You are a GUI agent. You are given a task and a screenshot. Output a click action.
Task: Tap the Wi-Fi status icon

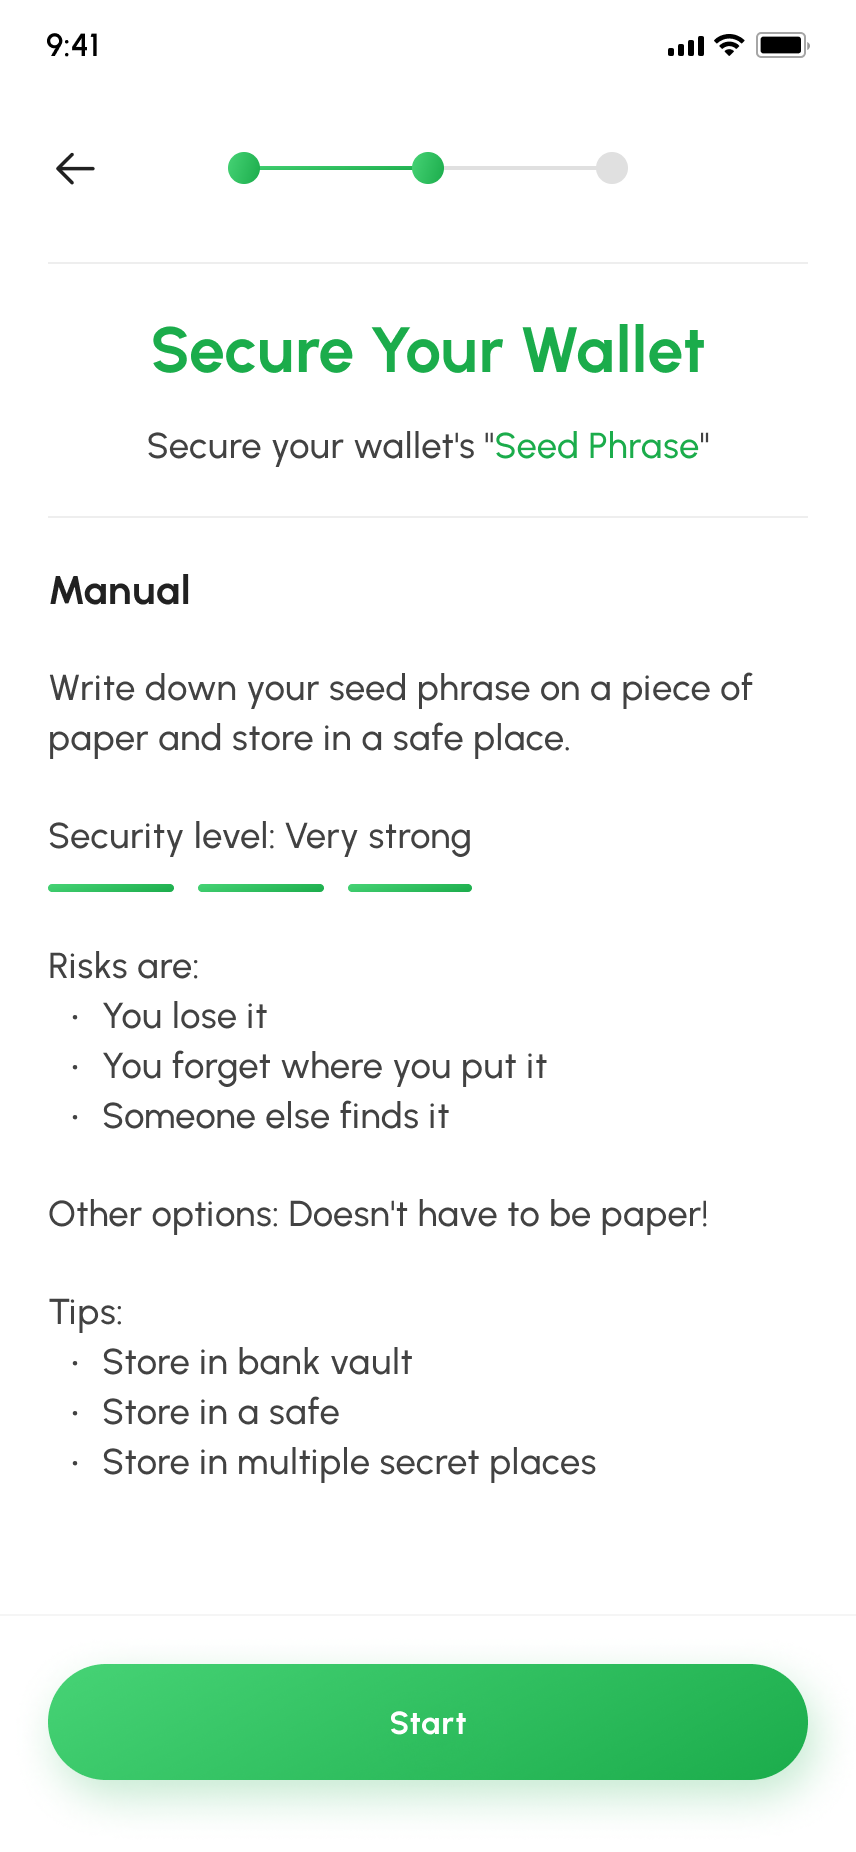point(730,45)
